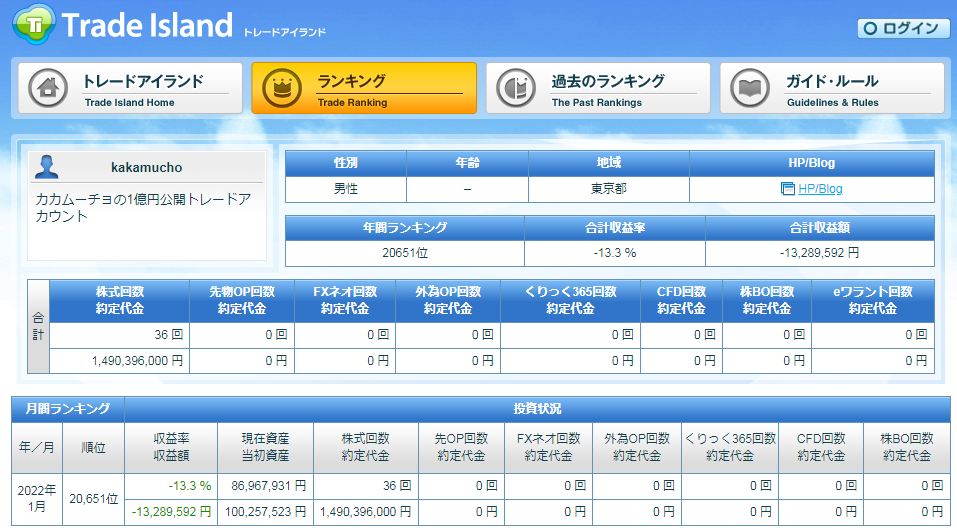Open the 過去のランキング tab label

608,83
